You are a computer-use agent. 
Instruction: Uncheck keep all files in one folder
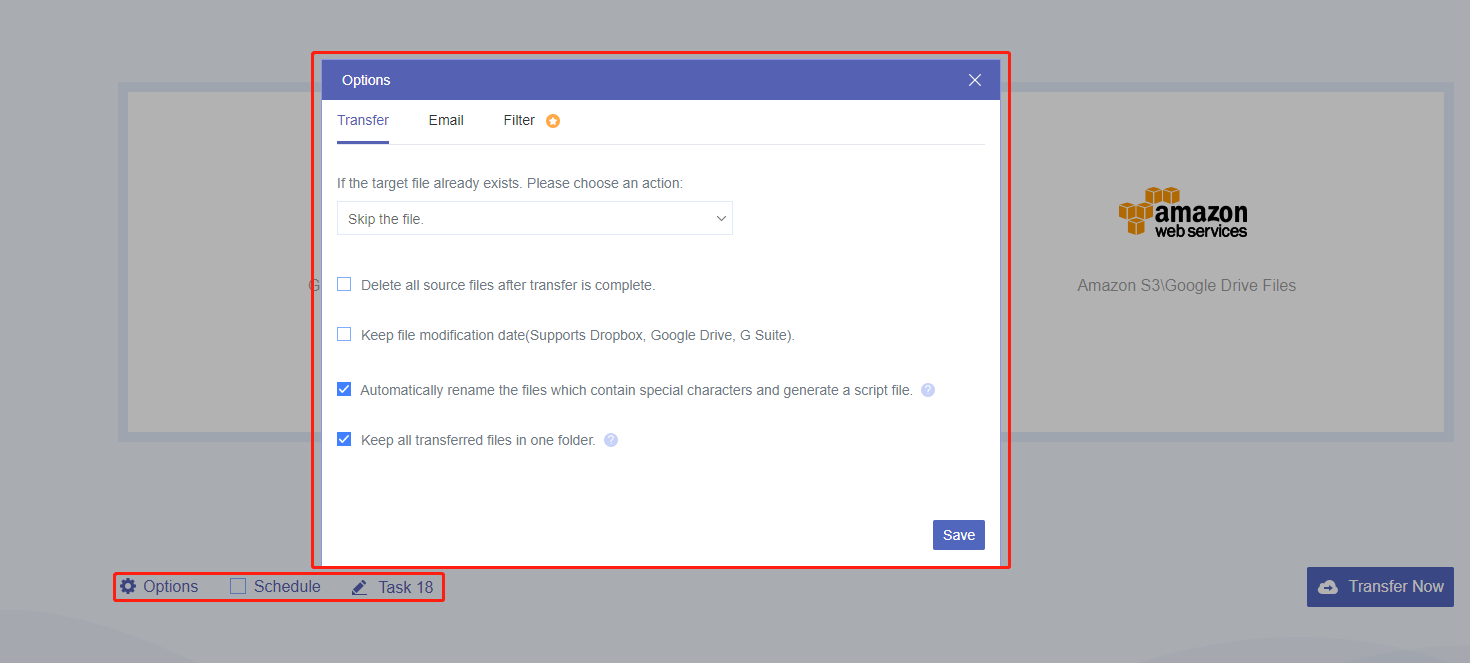(344, 439)
